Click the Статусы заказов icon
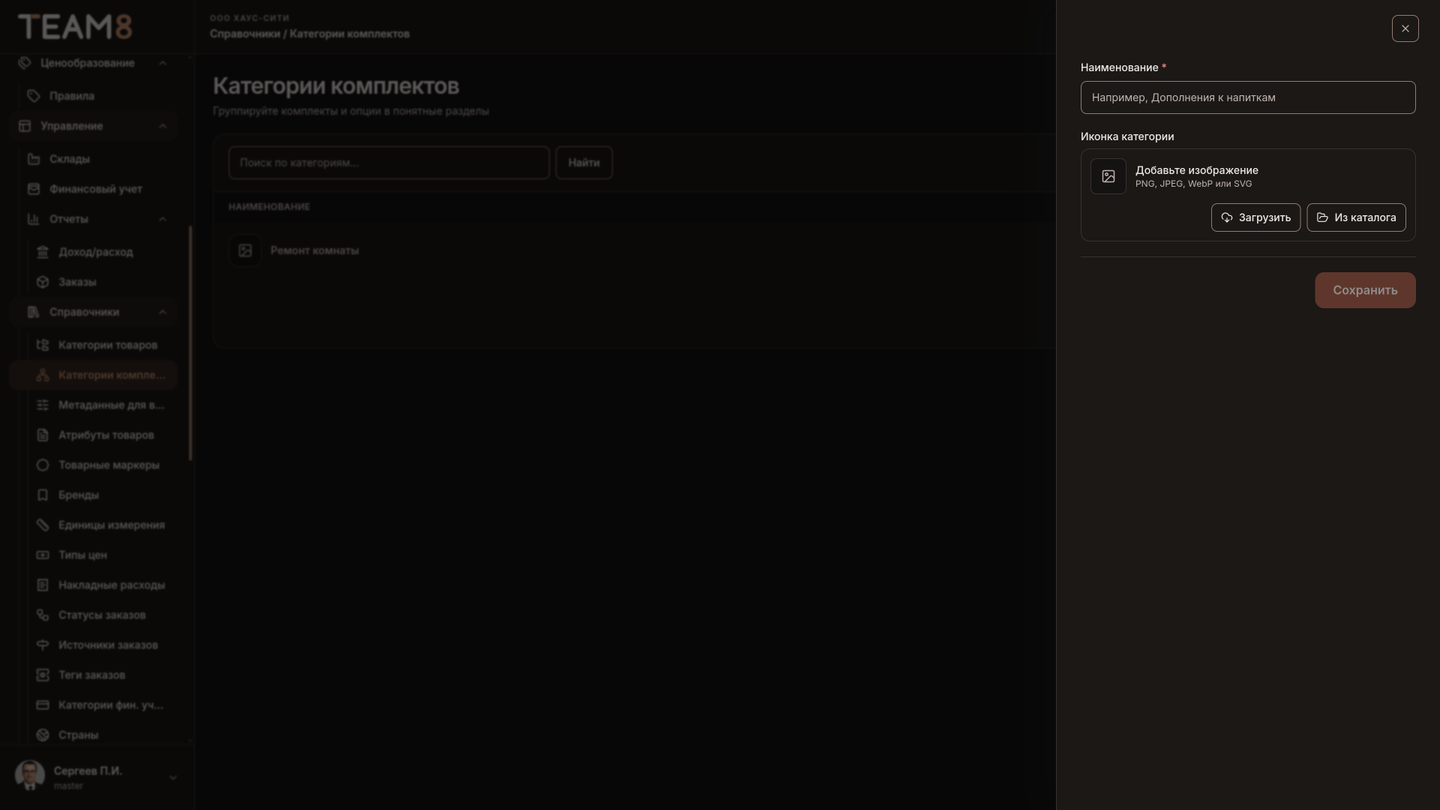Image resolution: width=1440 pixels, height=810 pixels. click(x=42, y=615)
